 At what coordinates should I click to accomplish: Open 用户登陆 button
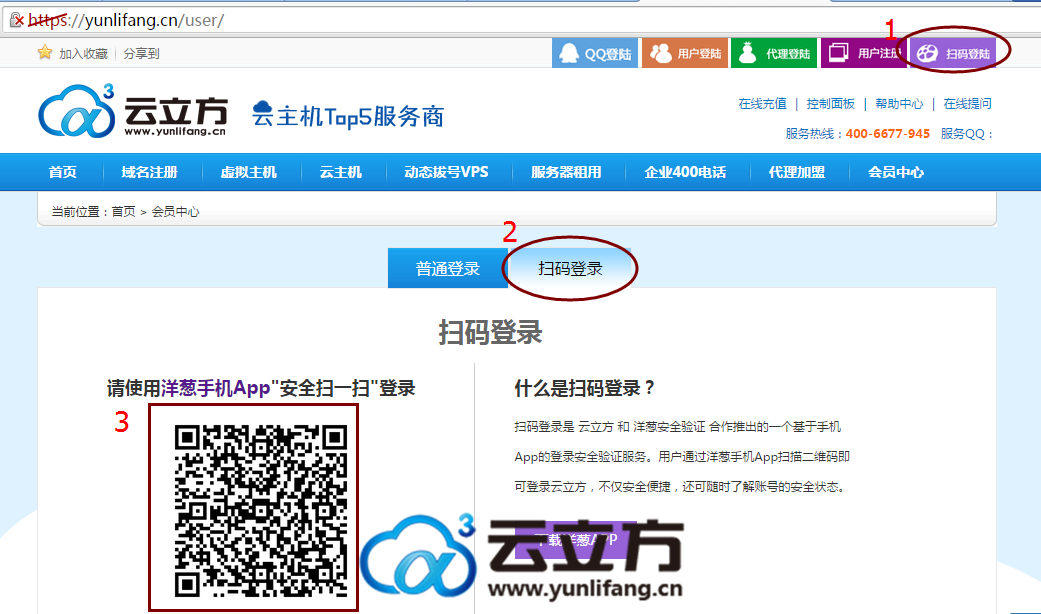(684, 53)
